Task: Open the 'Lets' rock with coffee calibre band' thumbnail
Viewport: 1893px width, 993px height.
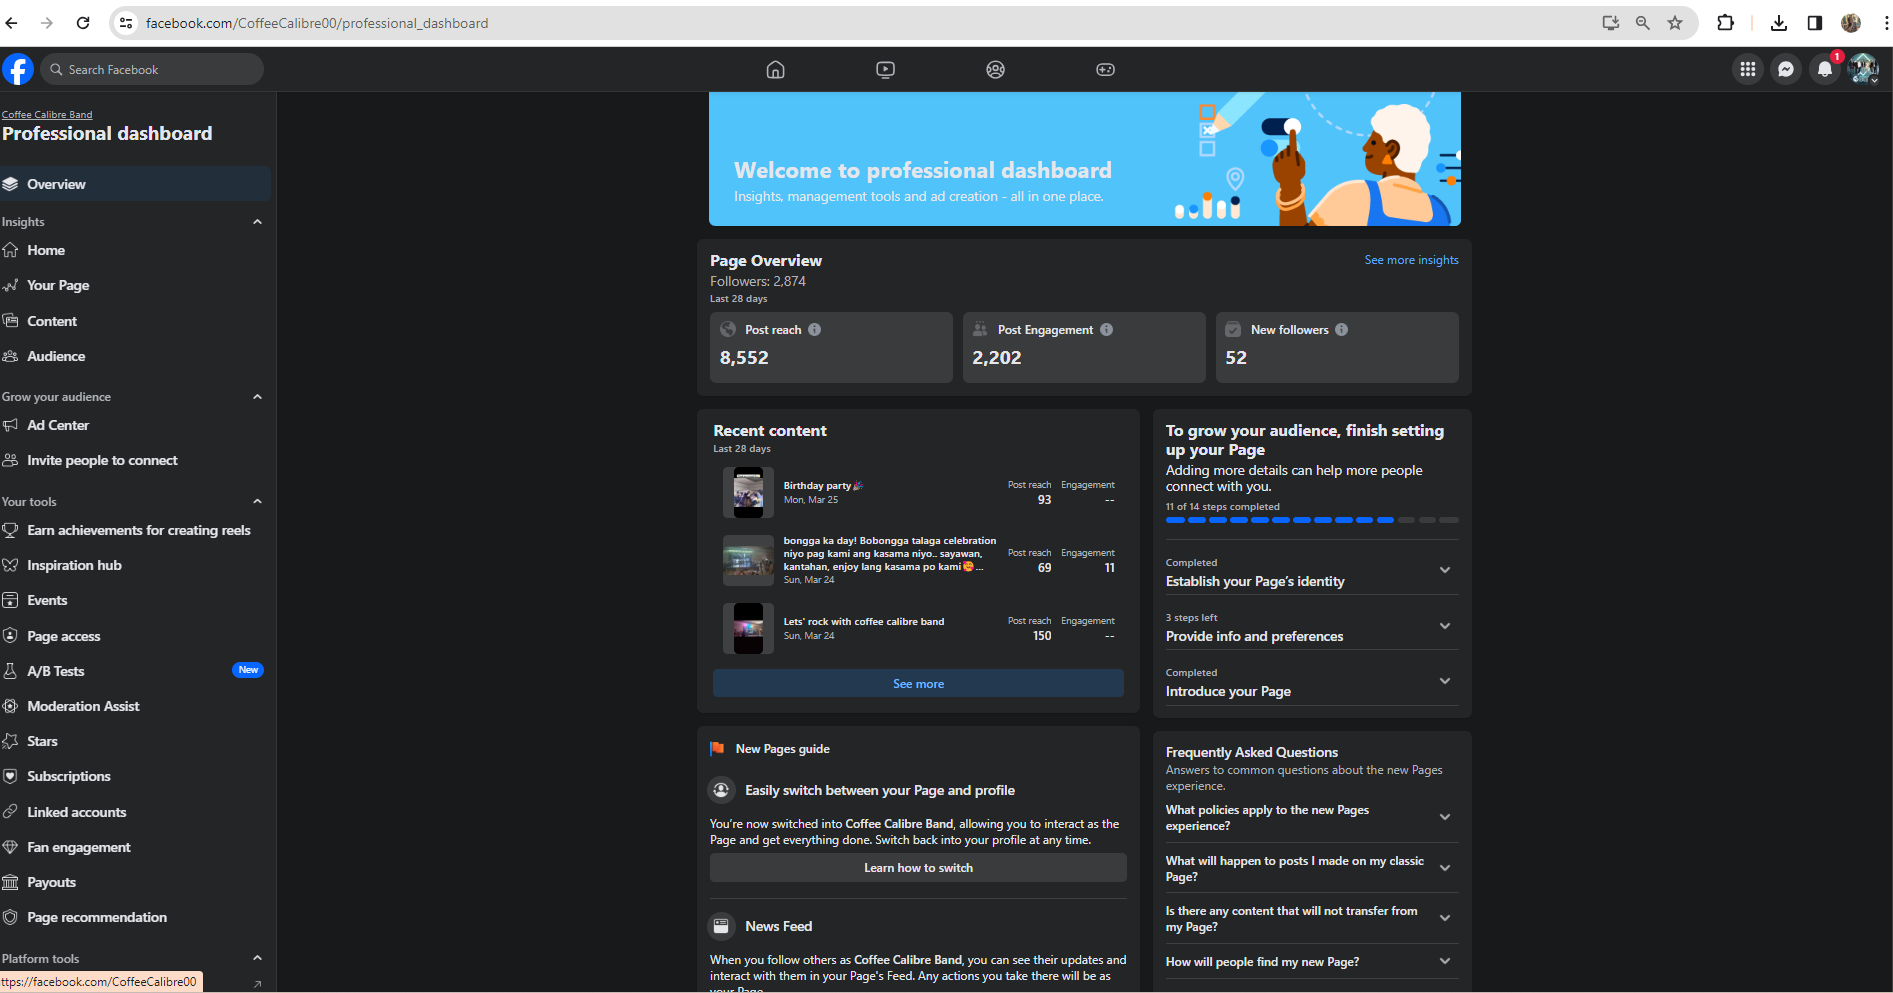Action: coord(748,628)
